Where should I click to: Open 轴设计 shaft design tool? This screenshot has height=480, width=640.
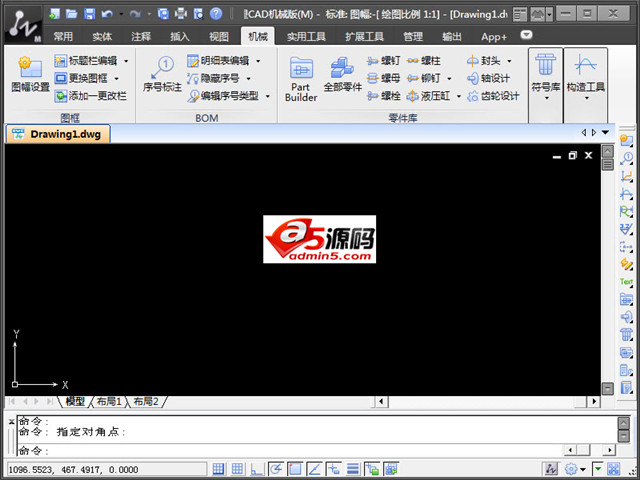point(488,78)
